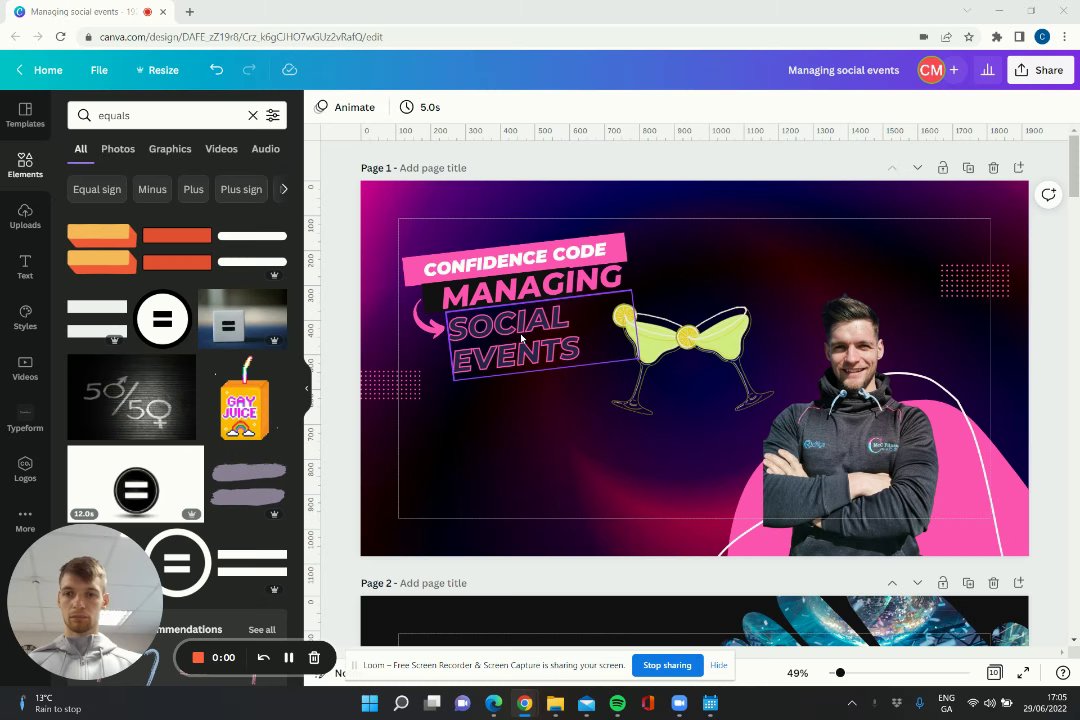Open the Animate option
Image resolution: width=1080 pixels, height=720 pixels.
[x=345, y=107]
